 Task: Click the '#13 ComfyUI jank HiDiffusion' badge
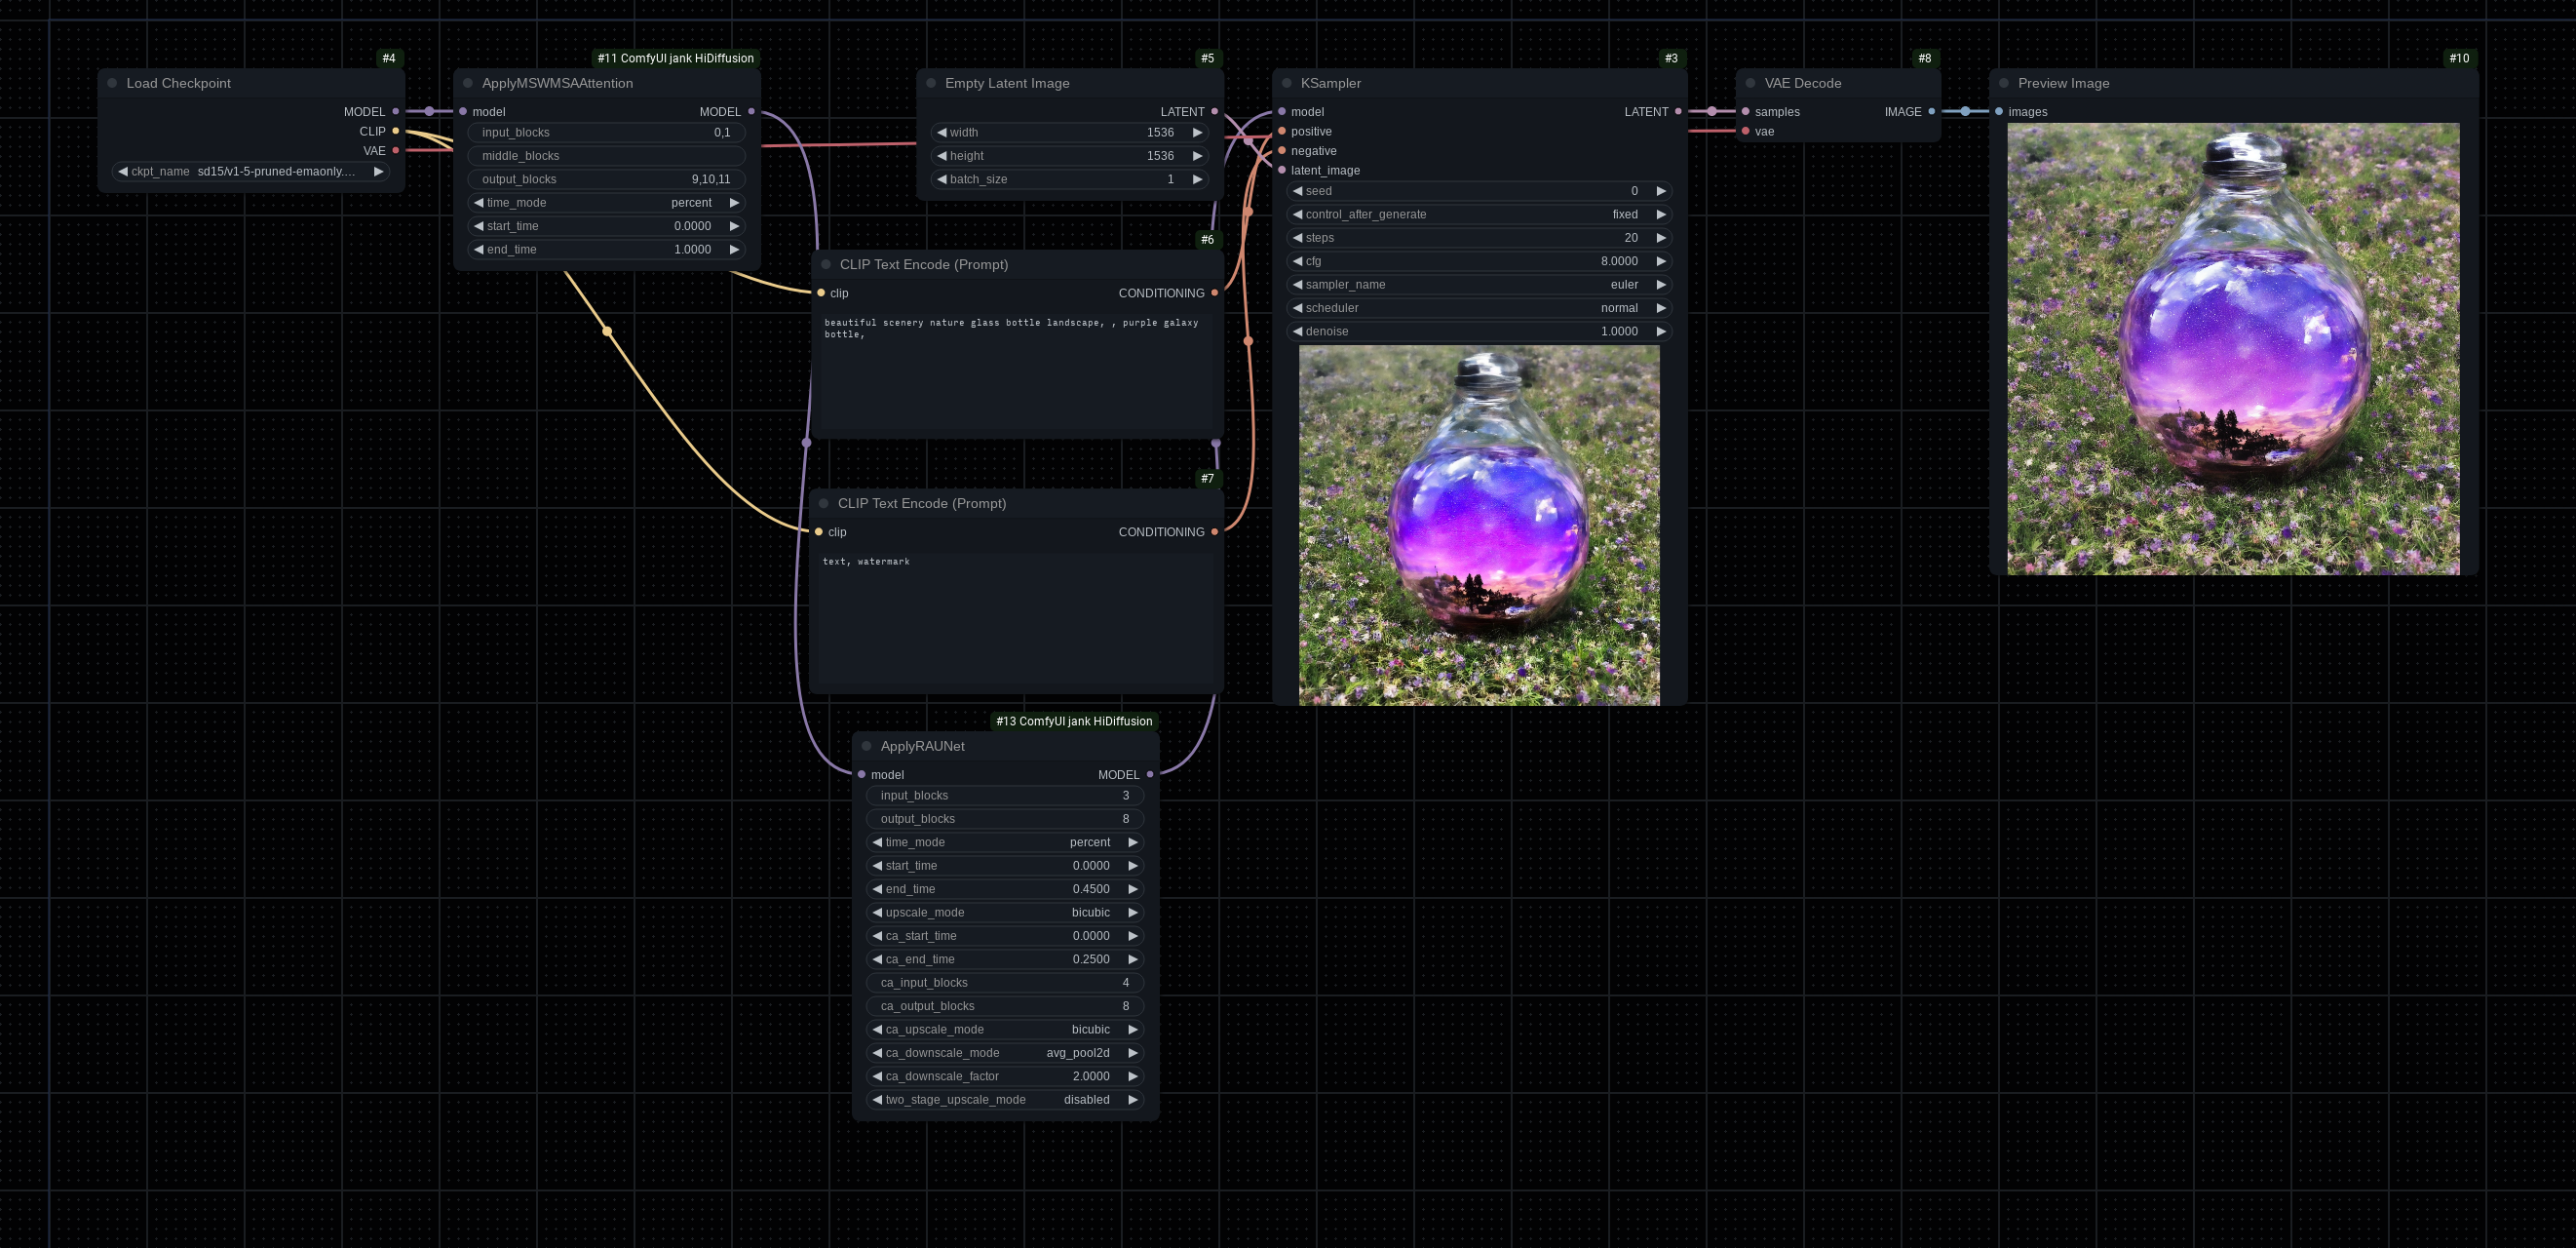1074,721
